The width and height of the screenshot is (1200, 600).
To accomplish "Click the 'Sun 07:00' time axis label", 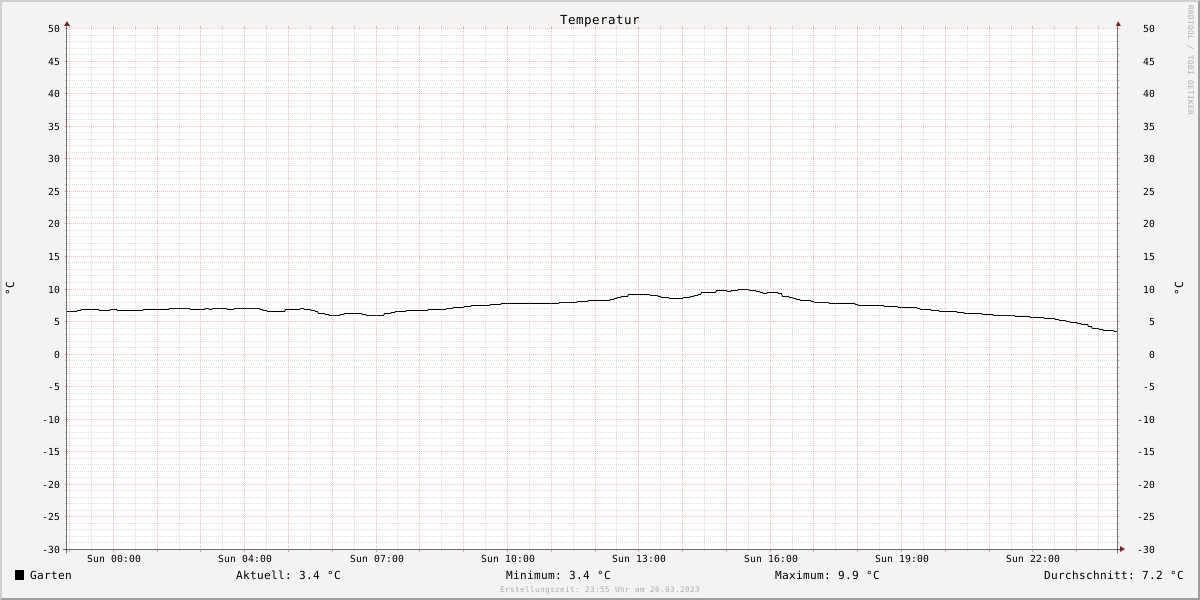I will (x=377, y=559).
